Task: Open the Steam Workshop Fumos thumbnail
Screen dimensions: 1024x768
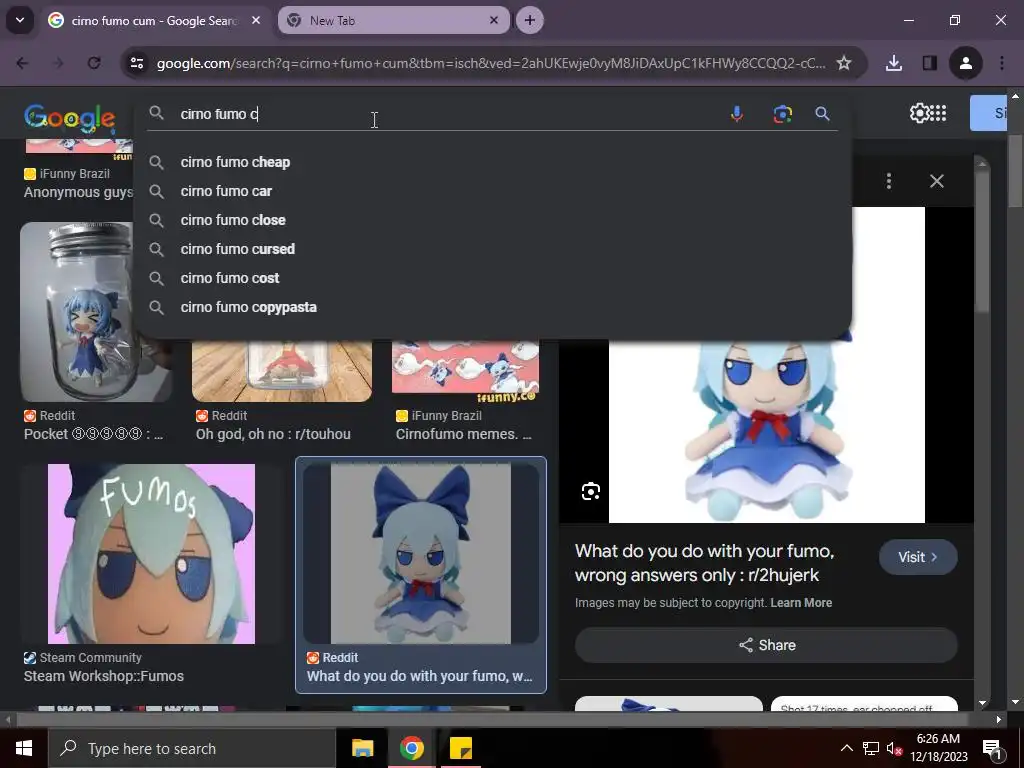Action: coord(152,554)
